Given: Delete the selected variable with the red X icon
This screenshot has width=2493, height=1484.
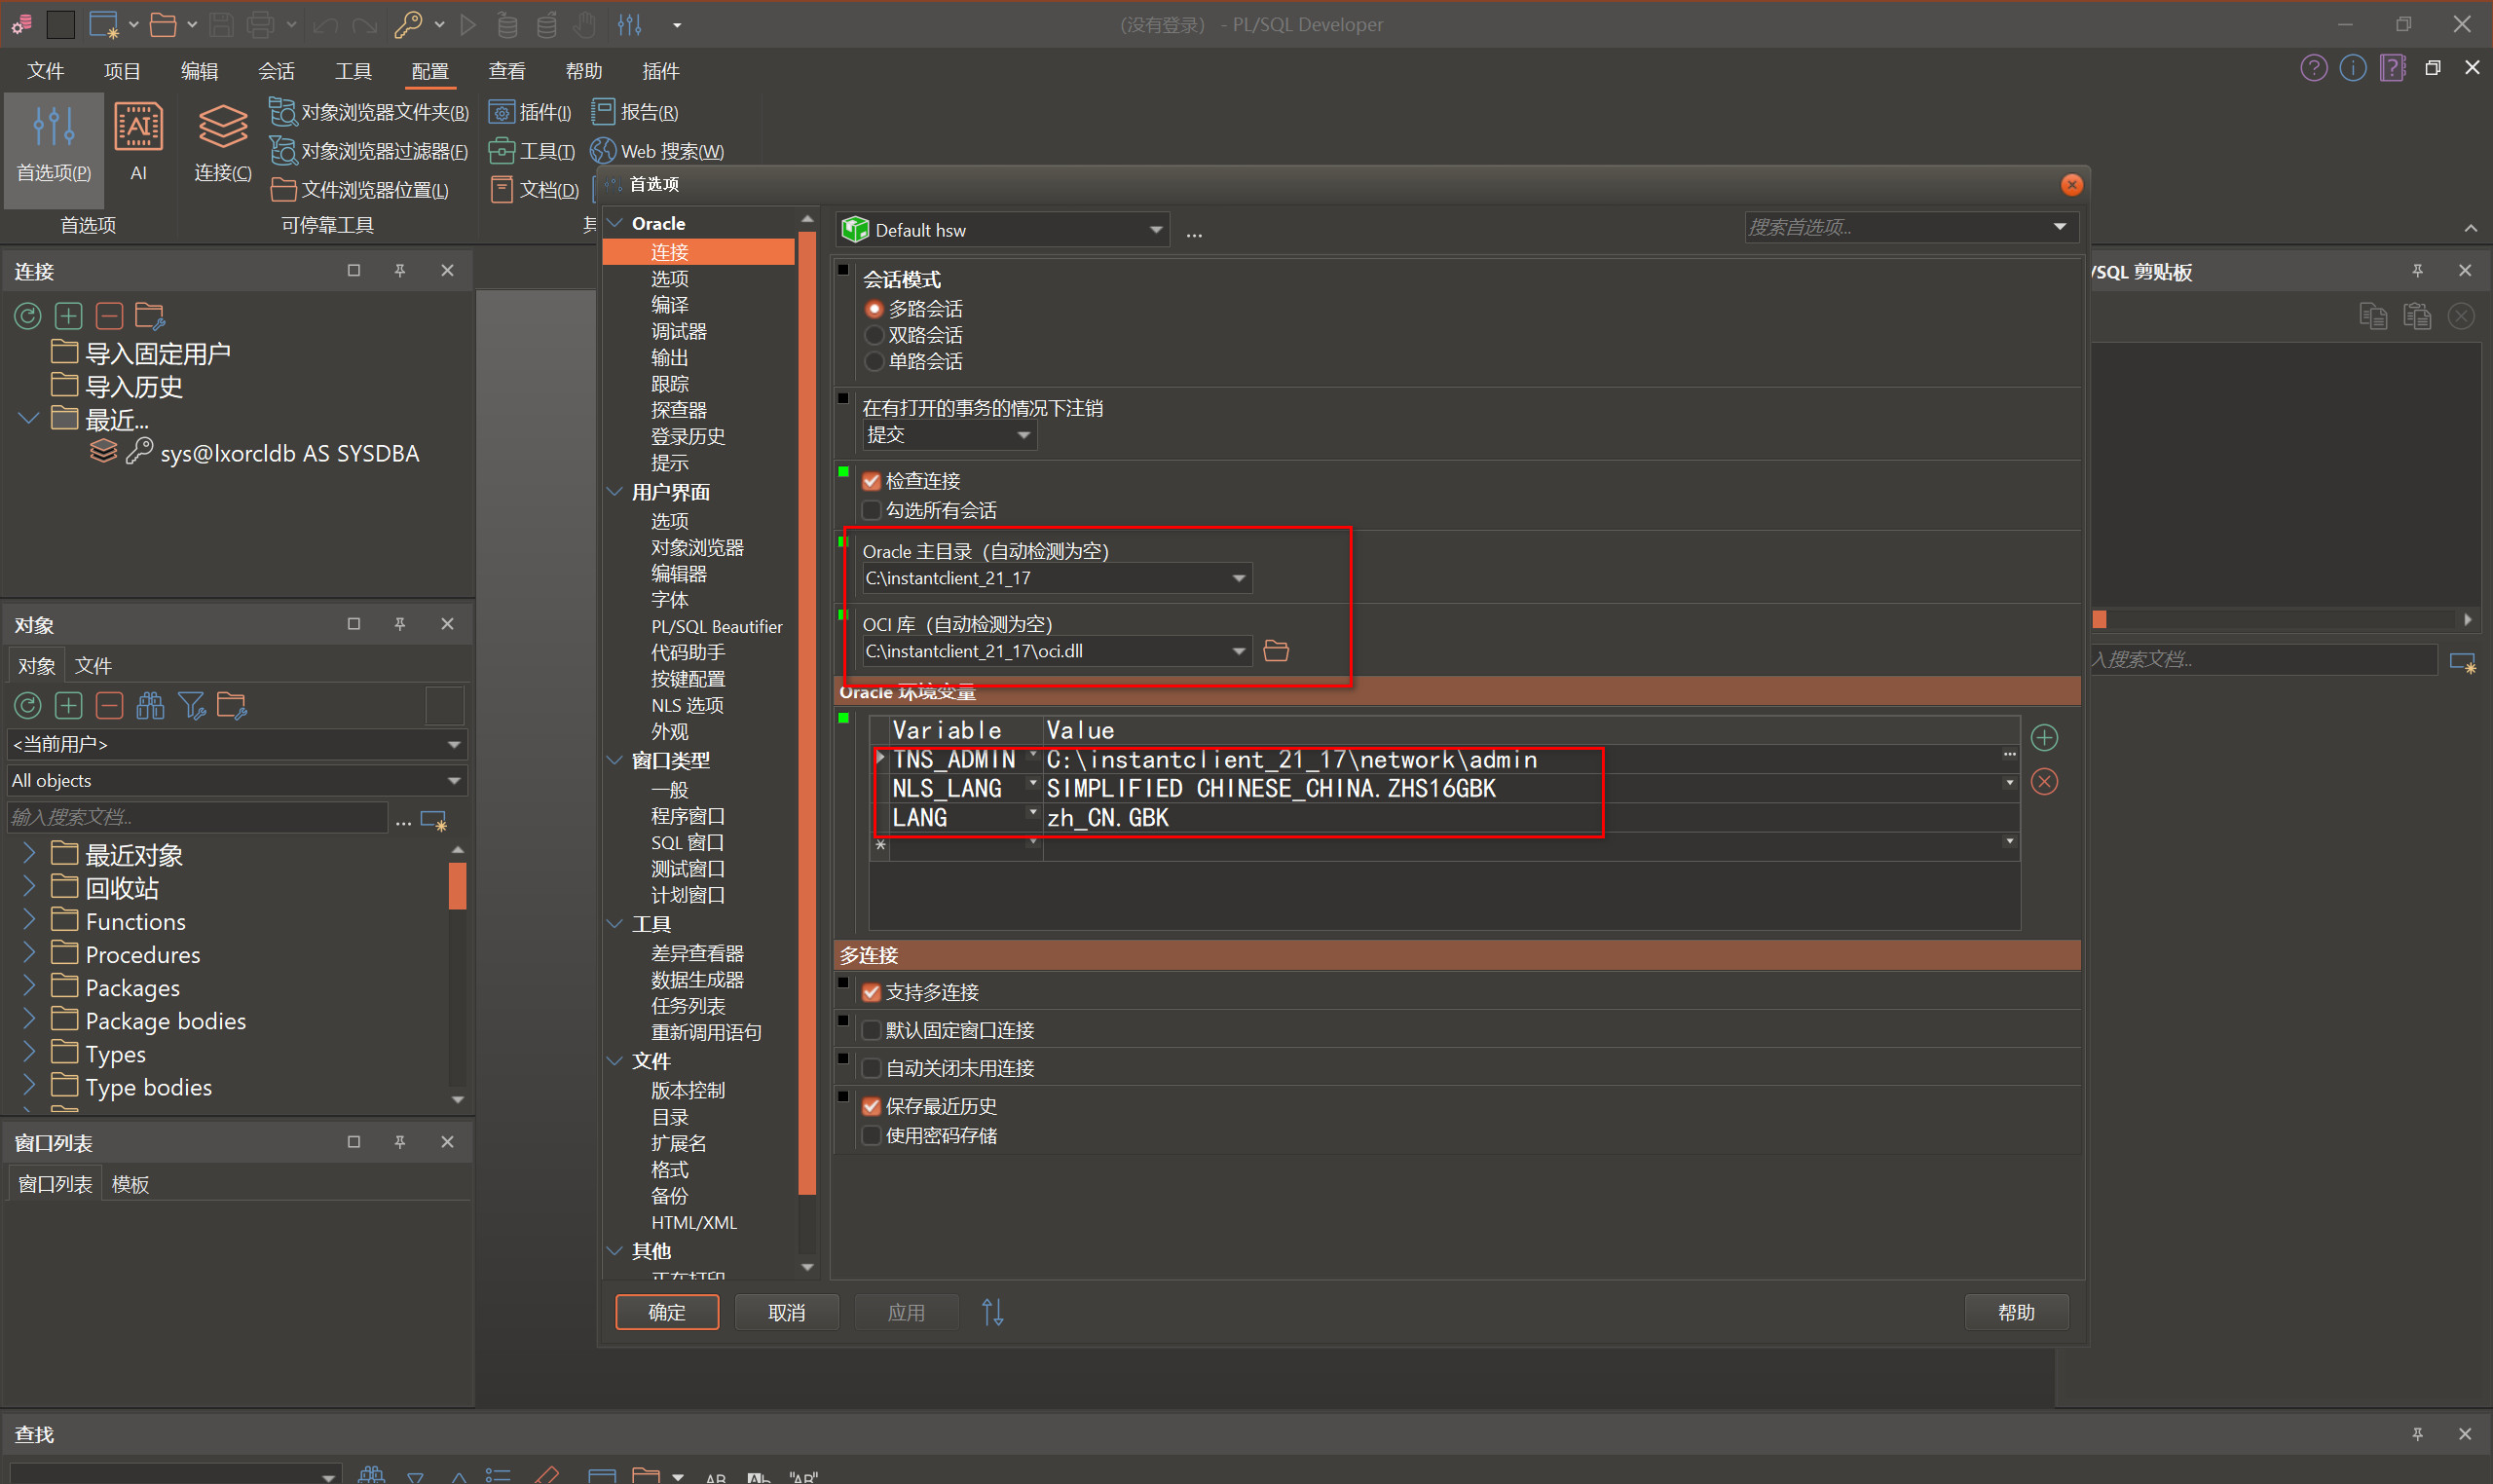Looking at the screenshot, I should click(x=2044, y=782).
